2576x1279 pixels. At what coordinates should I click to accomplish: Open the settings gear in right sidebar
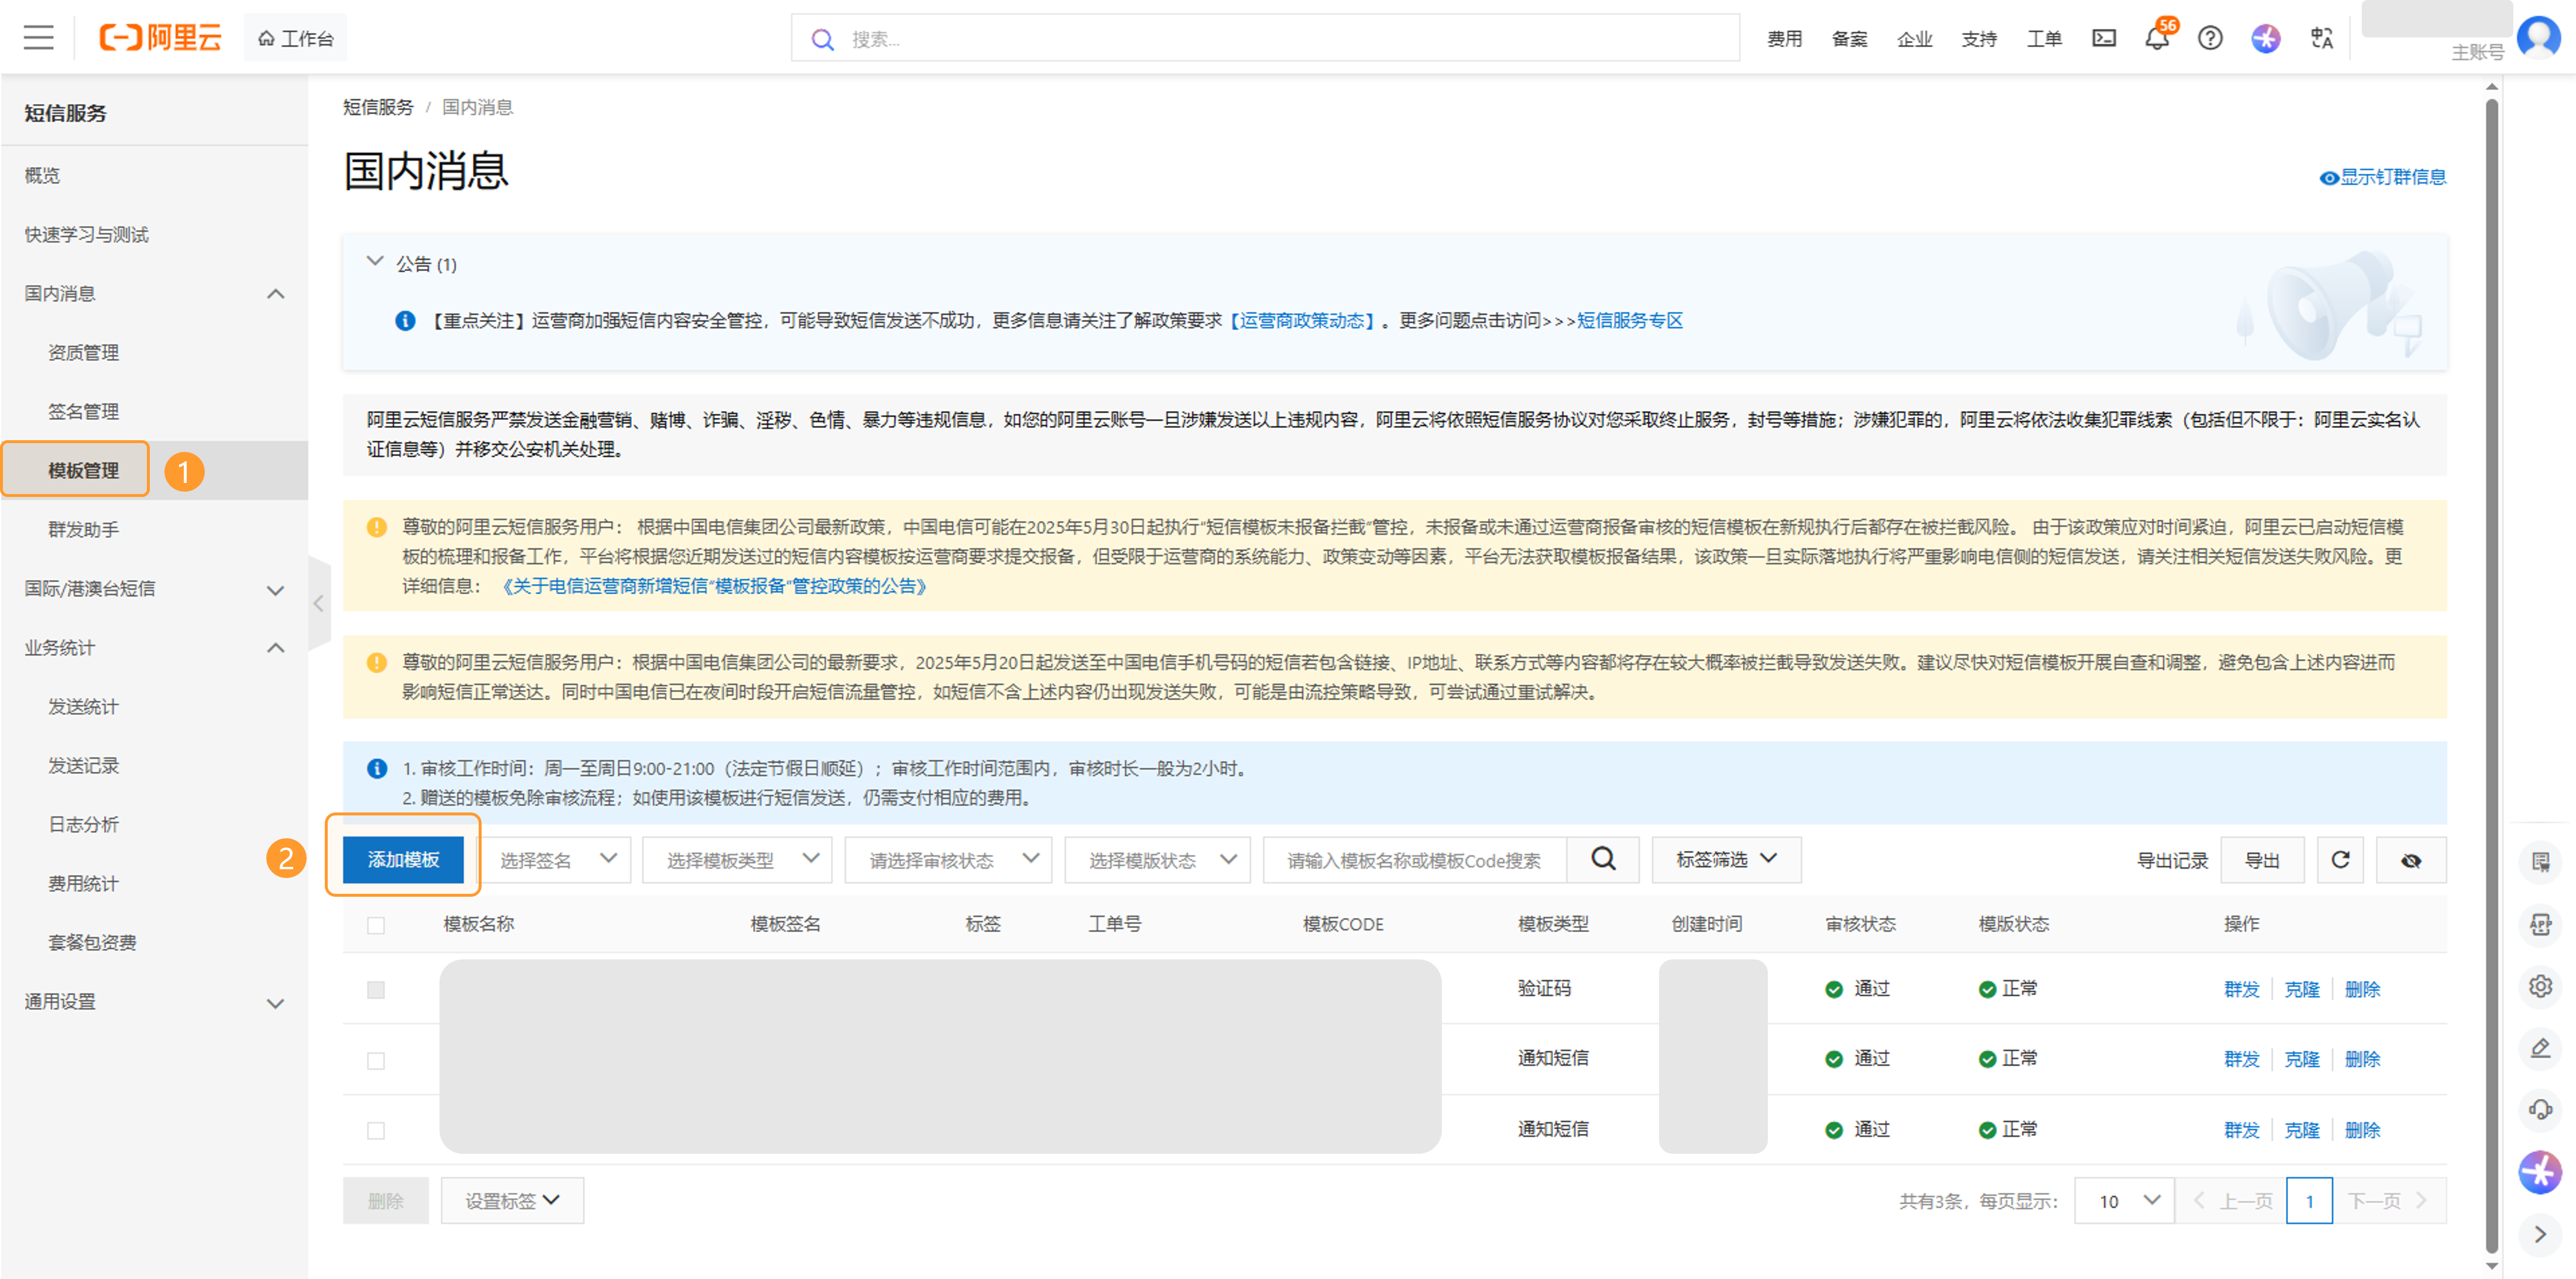click(2540, 986)
